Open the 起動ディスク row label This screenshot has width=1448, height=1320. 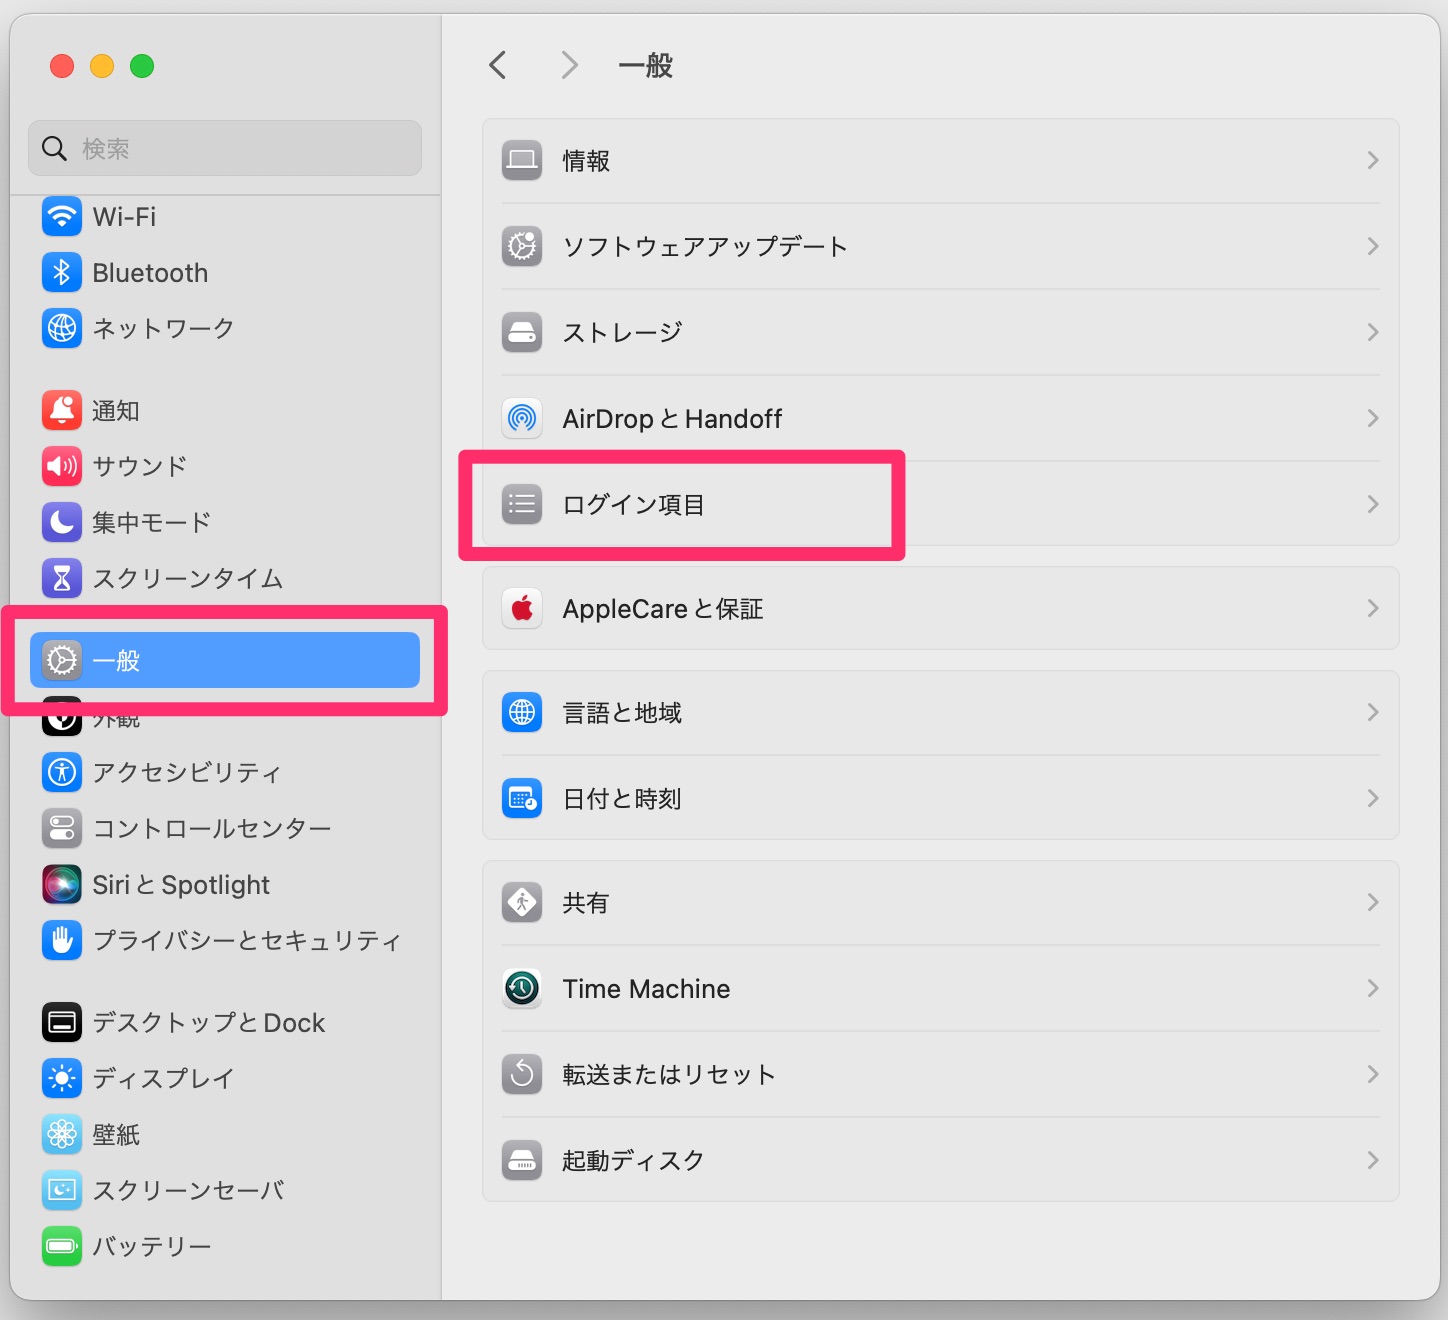tap(633, 1161)
